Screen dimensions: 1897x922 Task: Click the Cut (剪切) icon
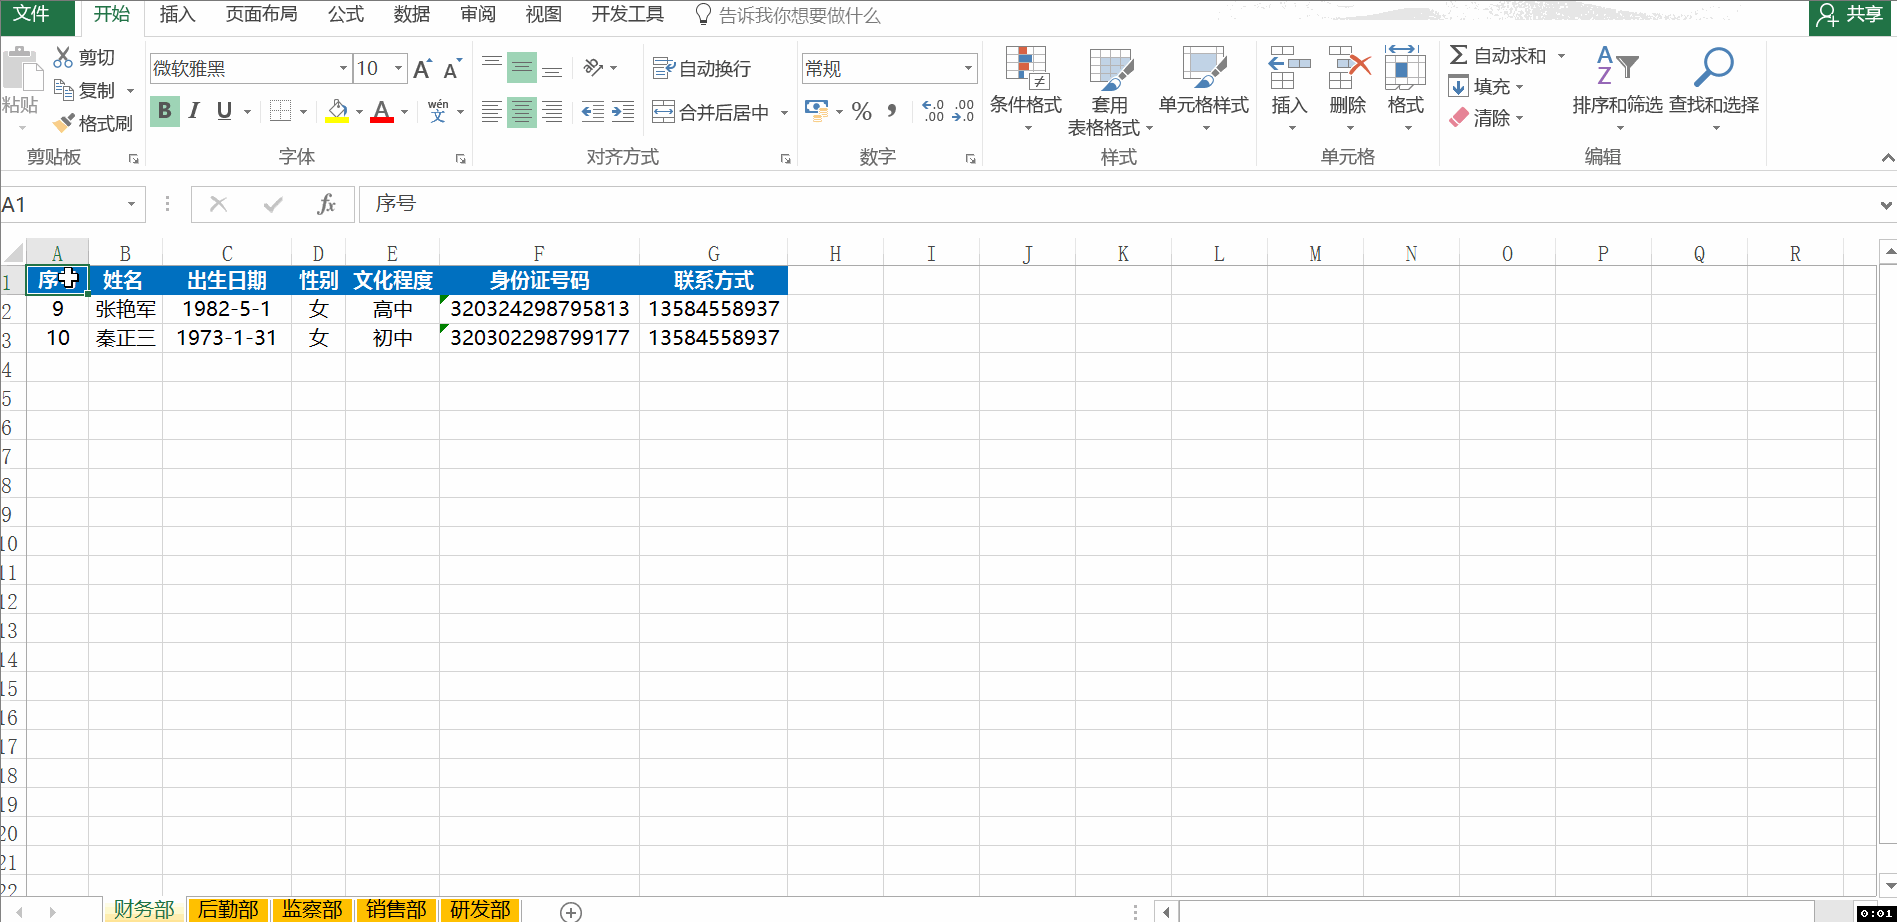tap(62, 56)
